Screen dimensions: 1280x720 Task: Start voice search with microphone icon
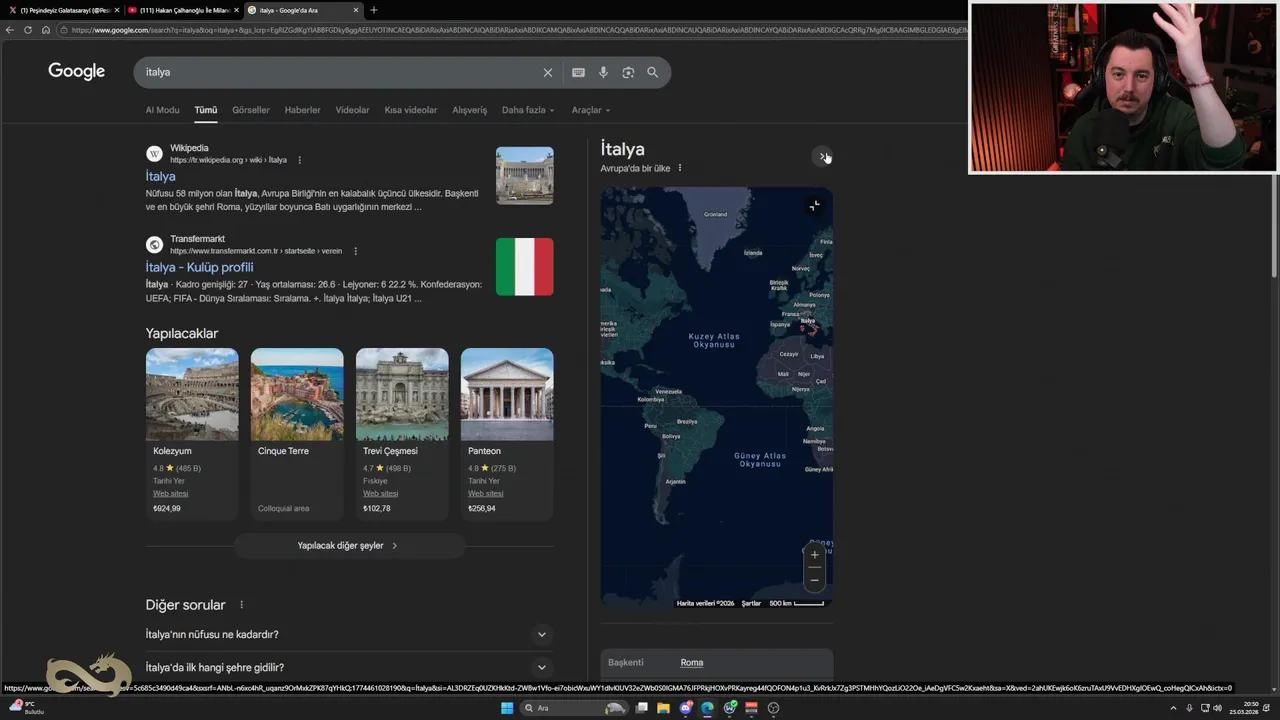[x=603, y=72]
